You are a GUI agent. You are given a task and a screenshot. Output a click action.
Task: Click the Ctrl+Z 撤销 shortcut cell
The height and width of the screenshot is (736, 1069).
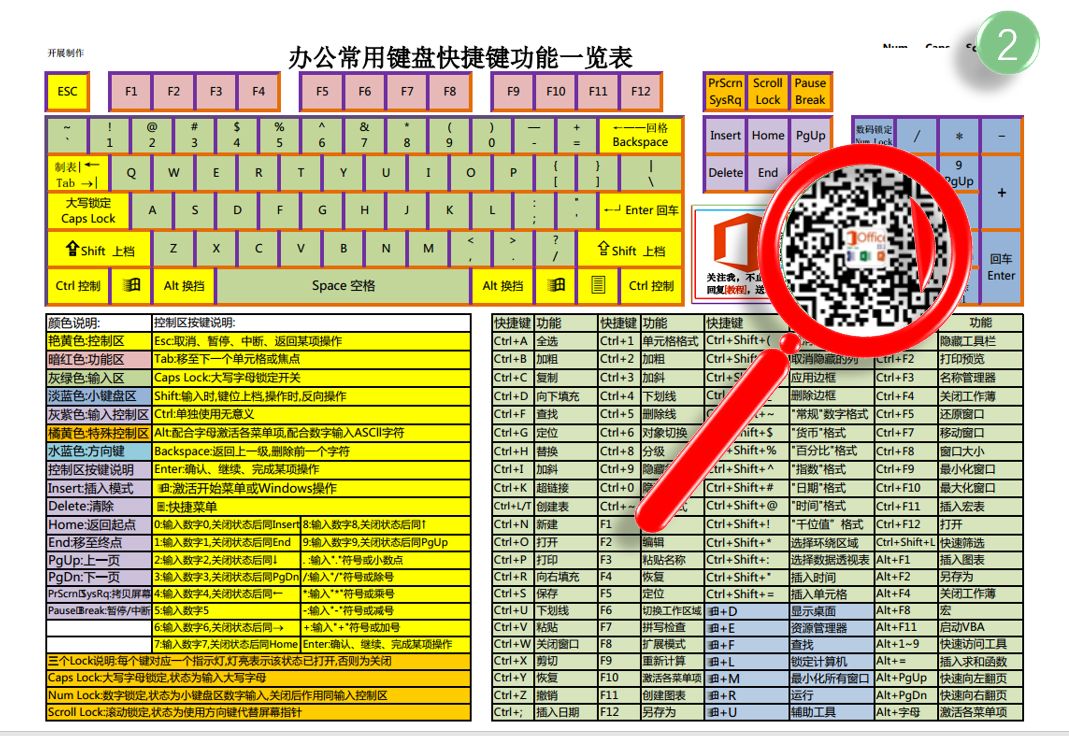[x=544, y=695]
